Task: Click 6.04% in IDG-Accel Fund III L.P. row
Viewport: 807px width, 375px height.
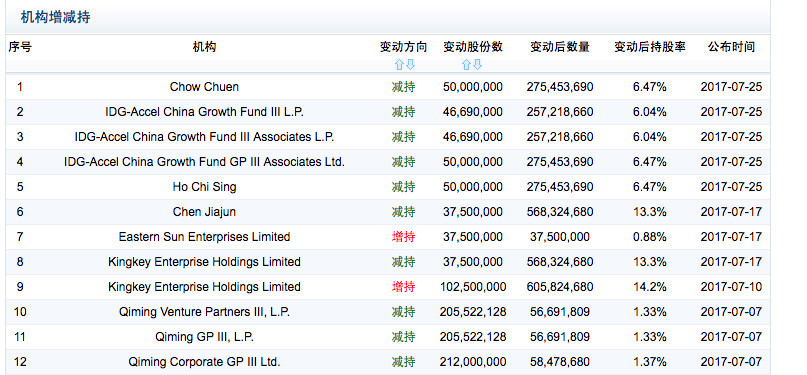Action: tap(650, 112)
